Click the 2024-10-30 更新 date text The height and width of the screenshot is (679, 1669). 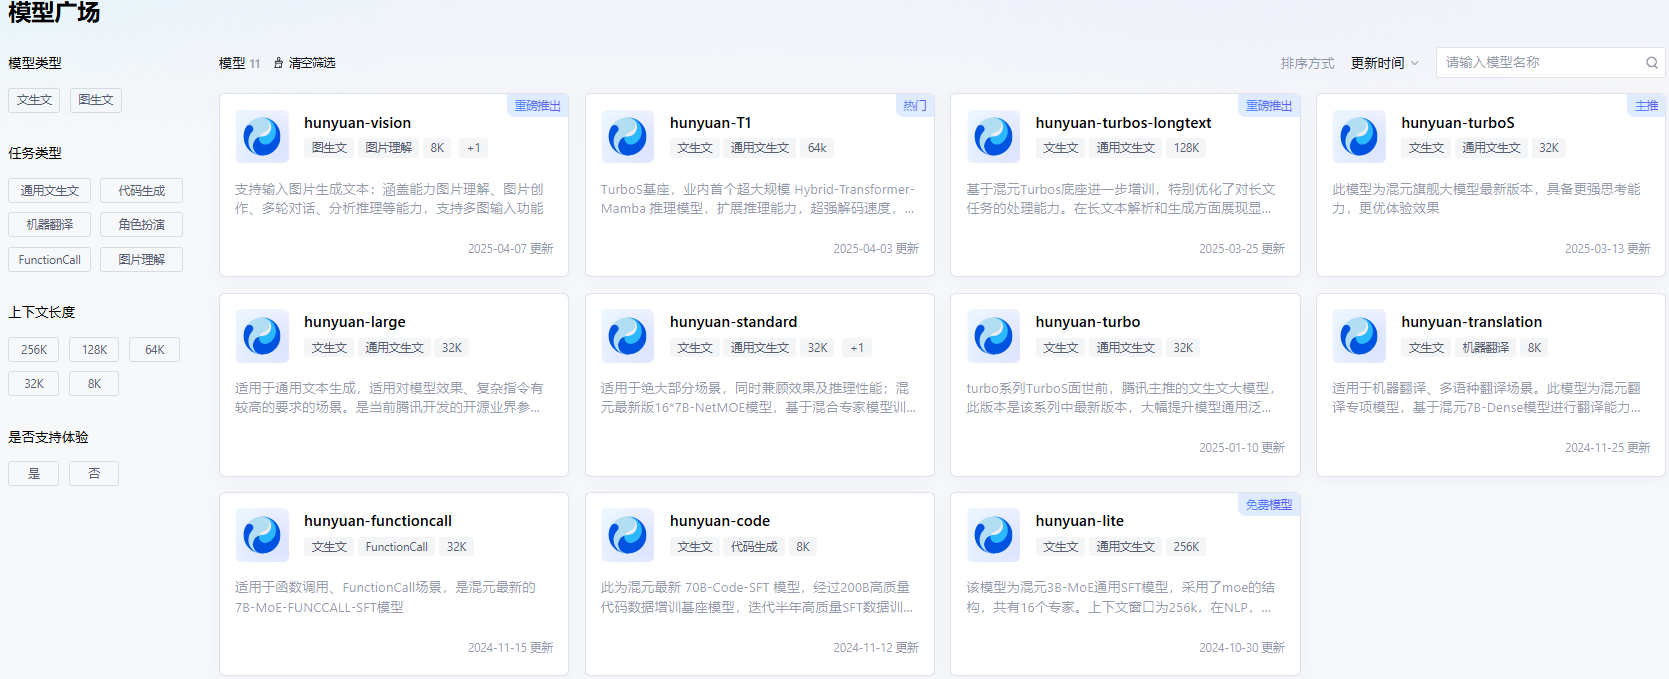point(1242,648)
